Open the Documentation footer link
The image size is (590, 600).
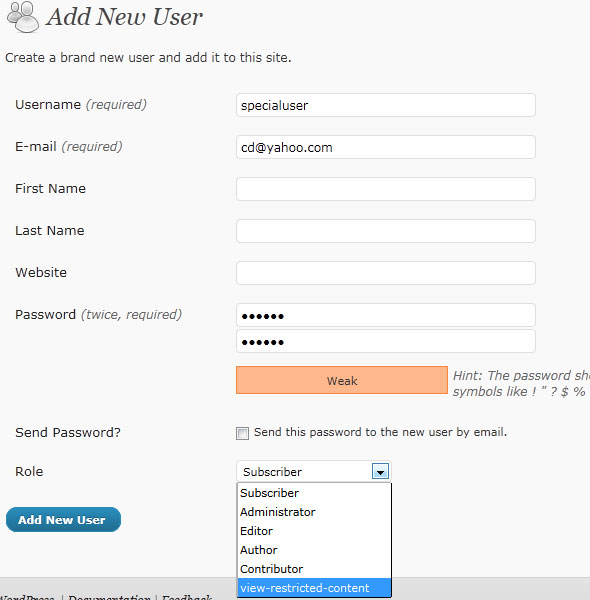pos(109,597)
